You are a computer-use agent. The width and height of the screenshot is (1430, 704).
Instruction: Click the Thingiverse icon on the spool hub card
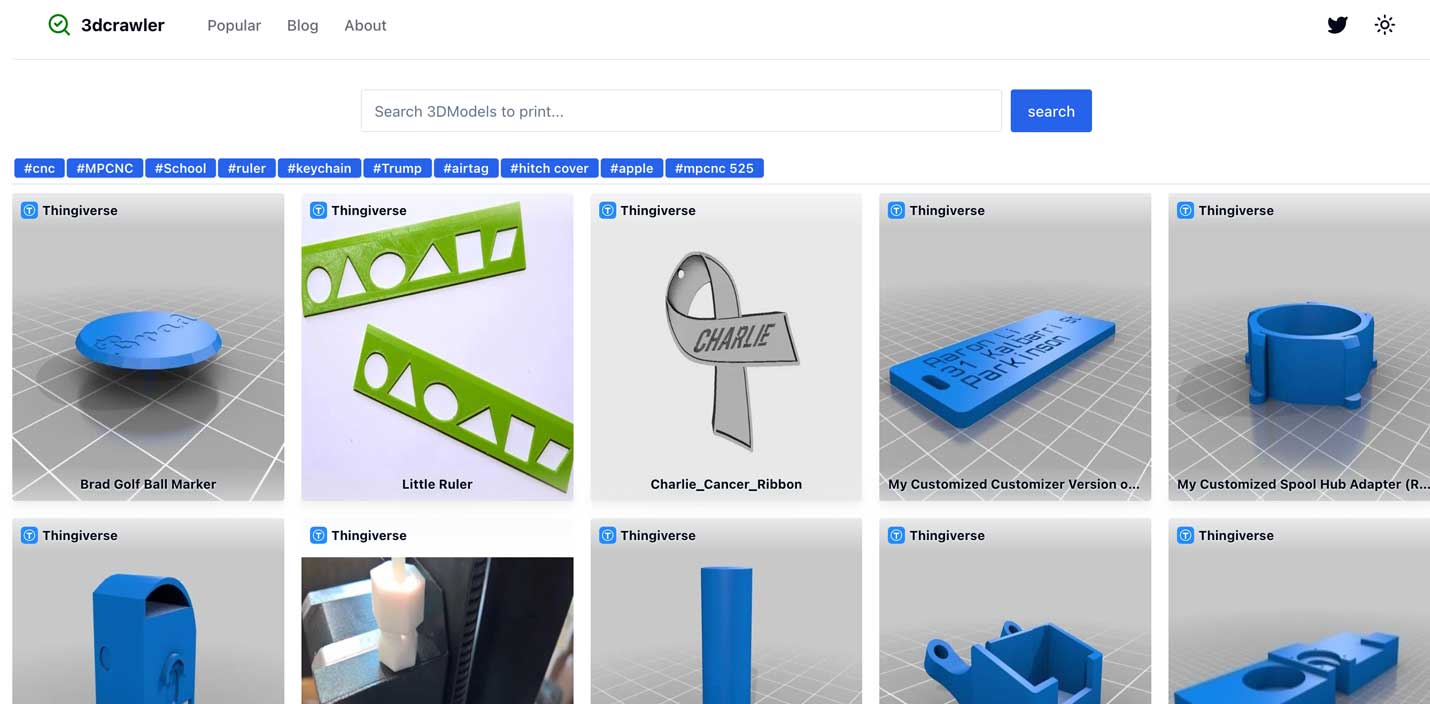click(1185, 210)
